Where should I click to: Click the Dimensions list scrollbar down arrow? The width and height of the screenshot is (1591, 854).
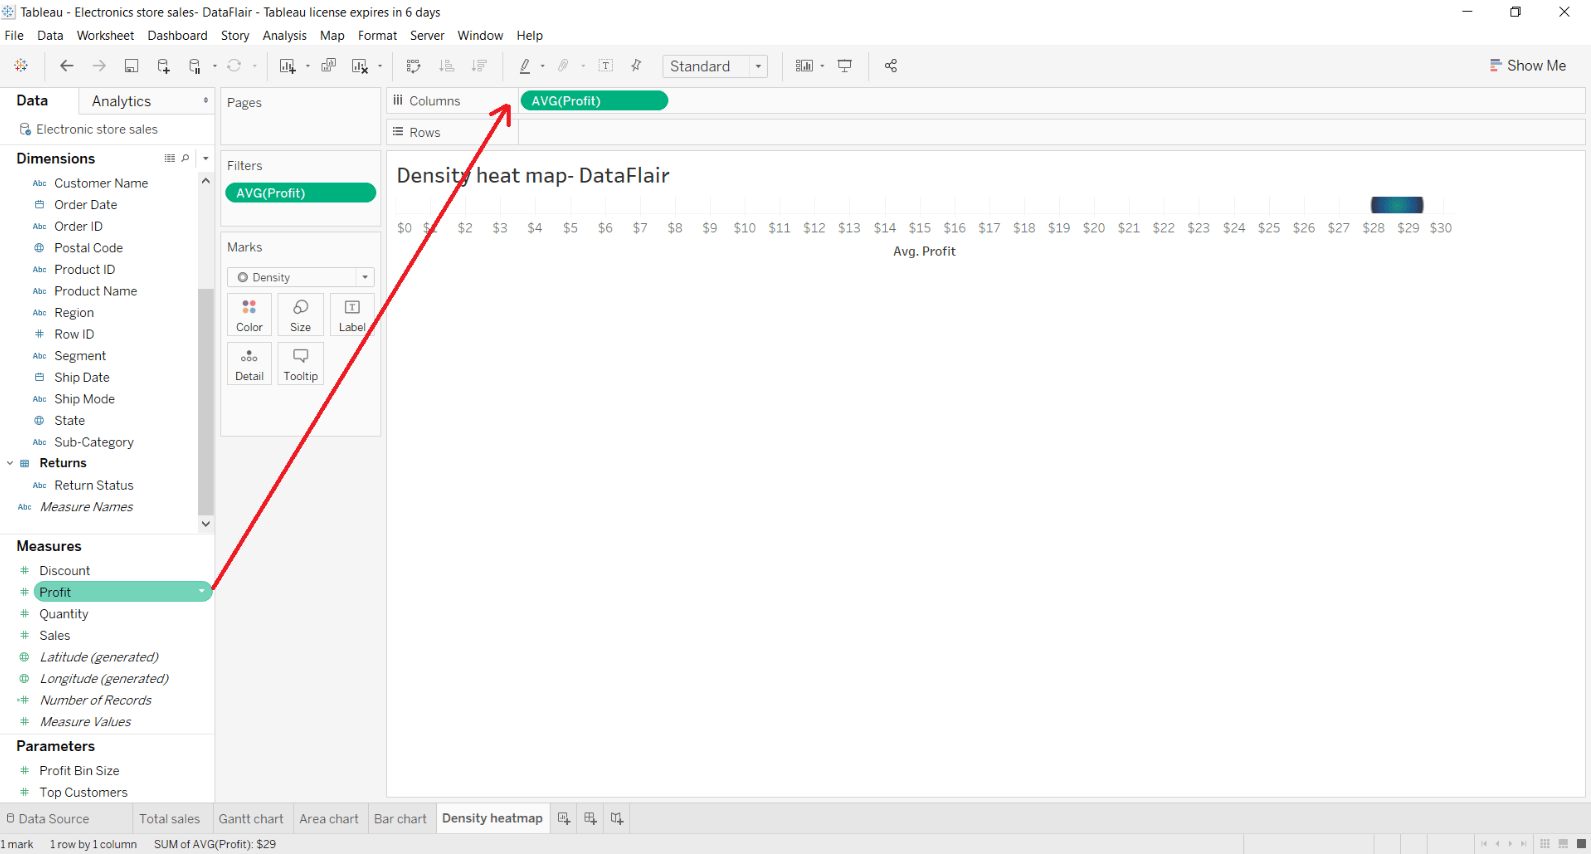coord(206,523)
